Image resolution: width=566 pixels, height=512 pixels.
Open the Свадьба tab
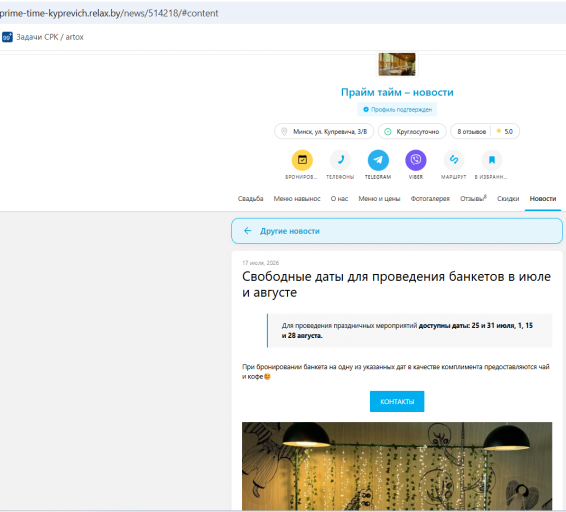[x=251, y=199]
